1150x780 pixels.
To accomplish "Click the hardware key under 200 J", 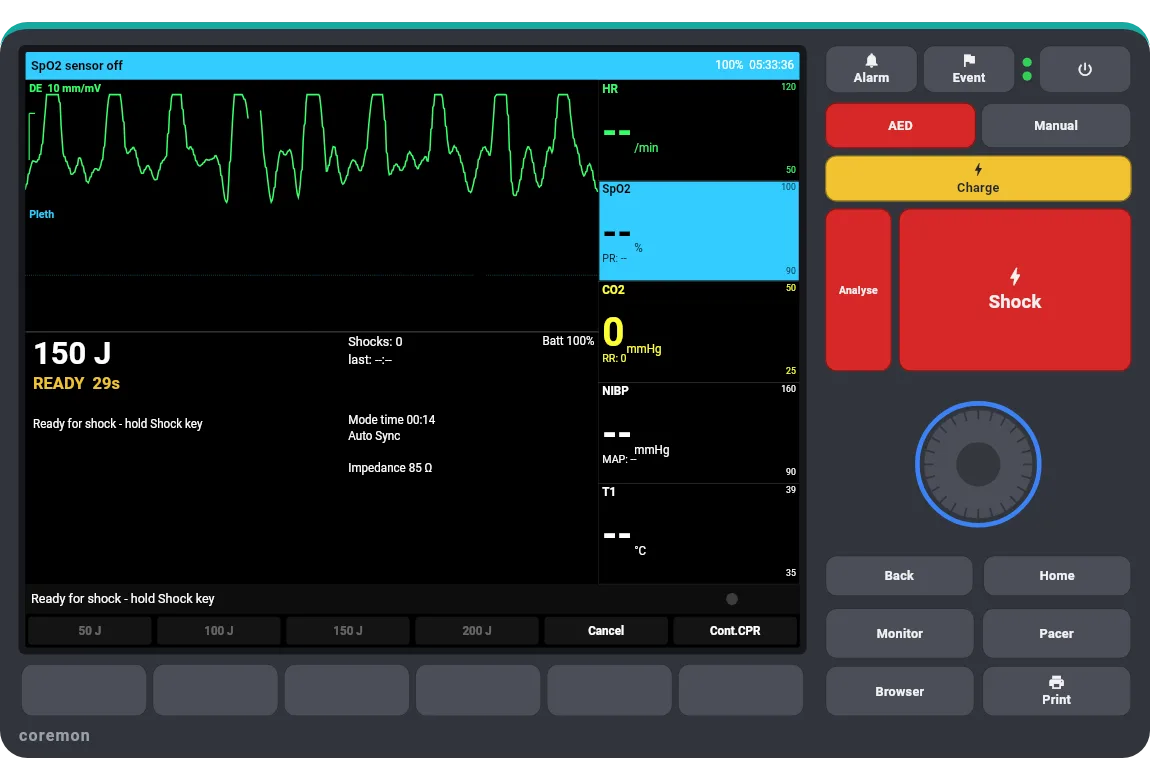I will (477, 690).
